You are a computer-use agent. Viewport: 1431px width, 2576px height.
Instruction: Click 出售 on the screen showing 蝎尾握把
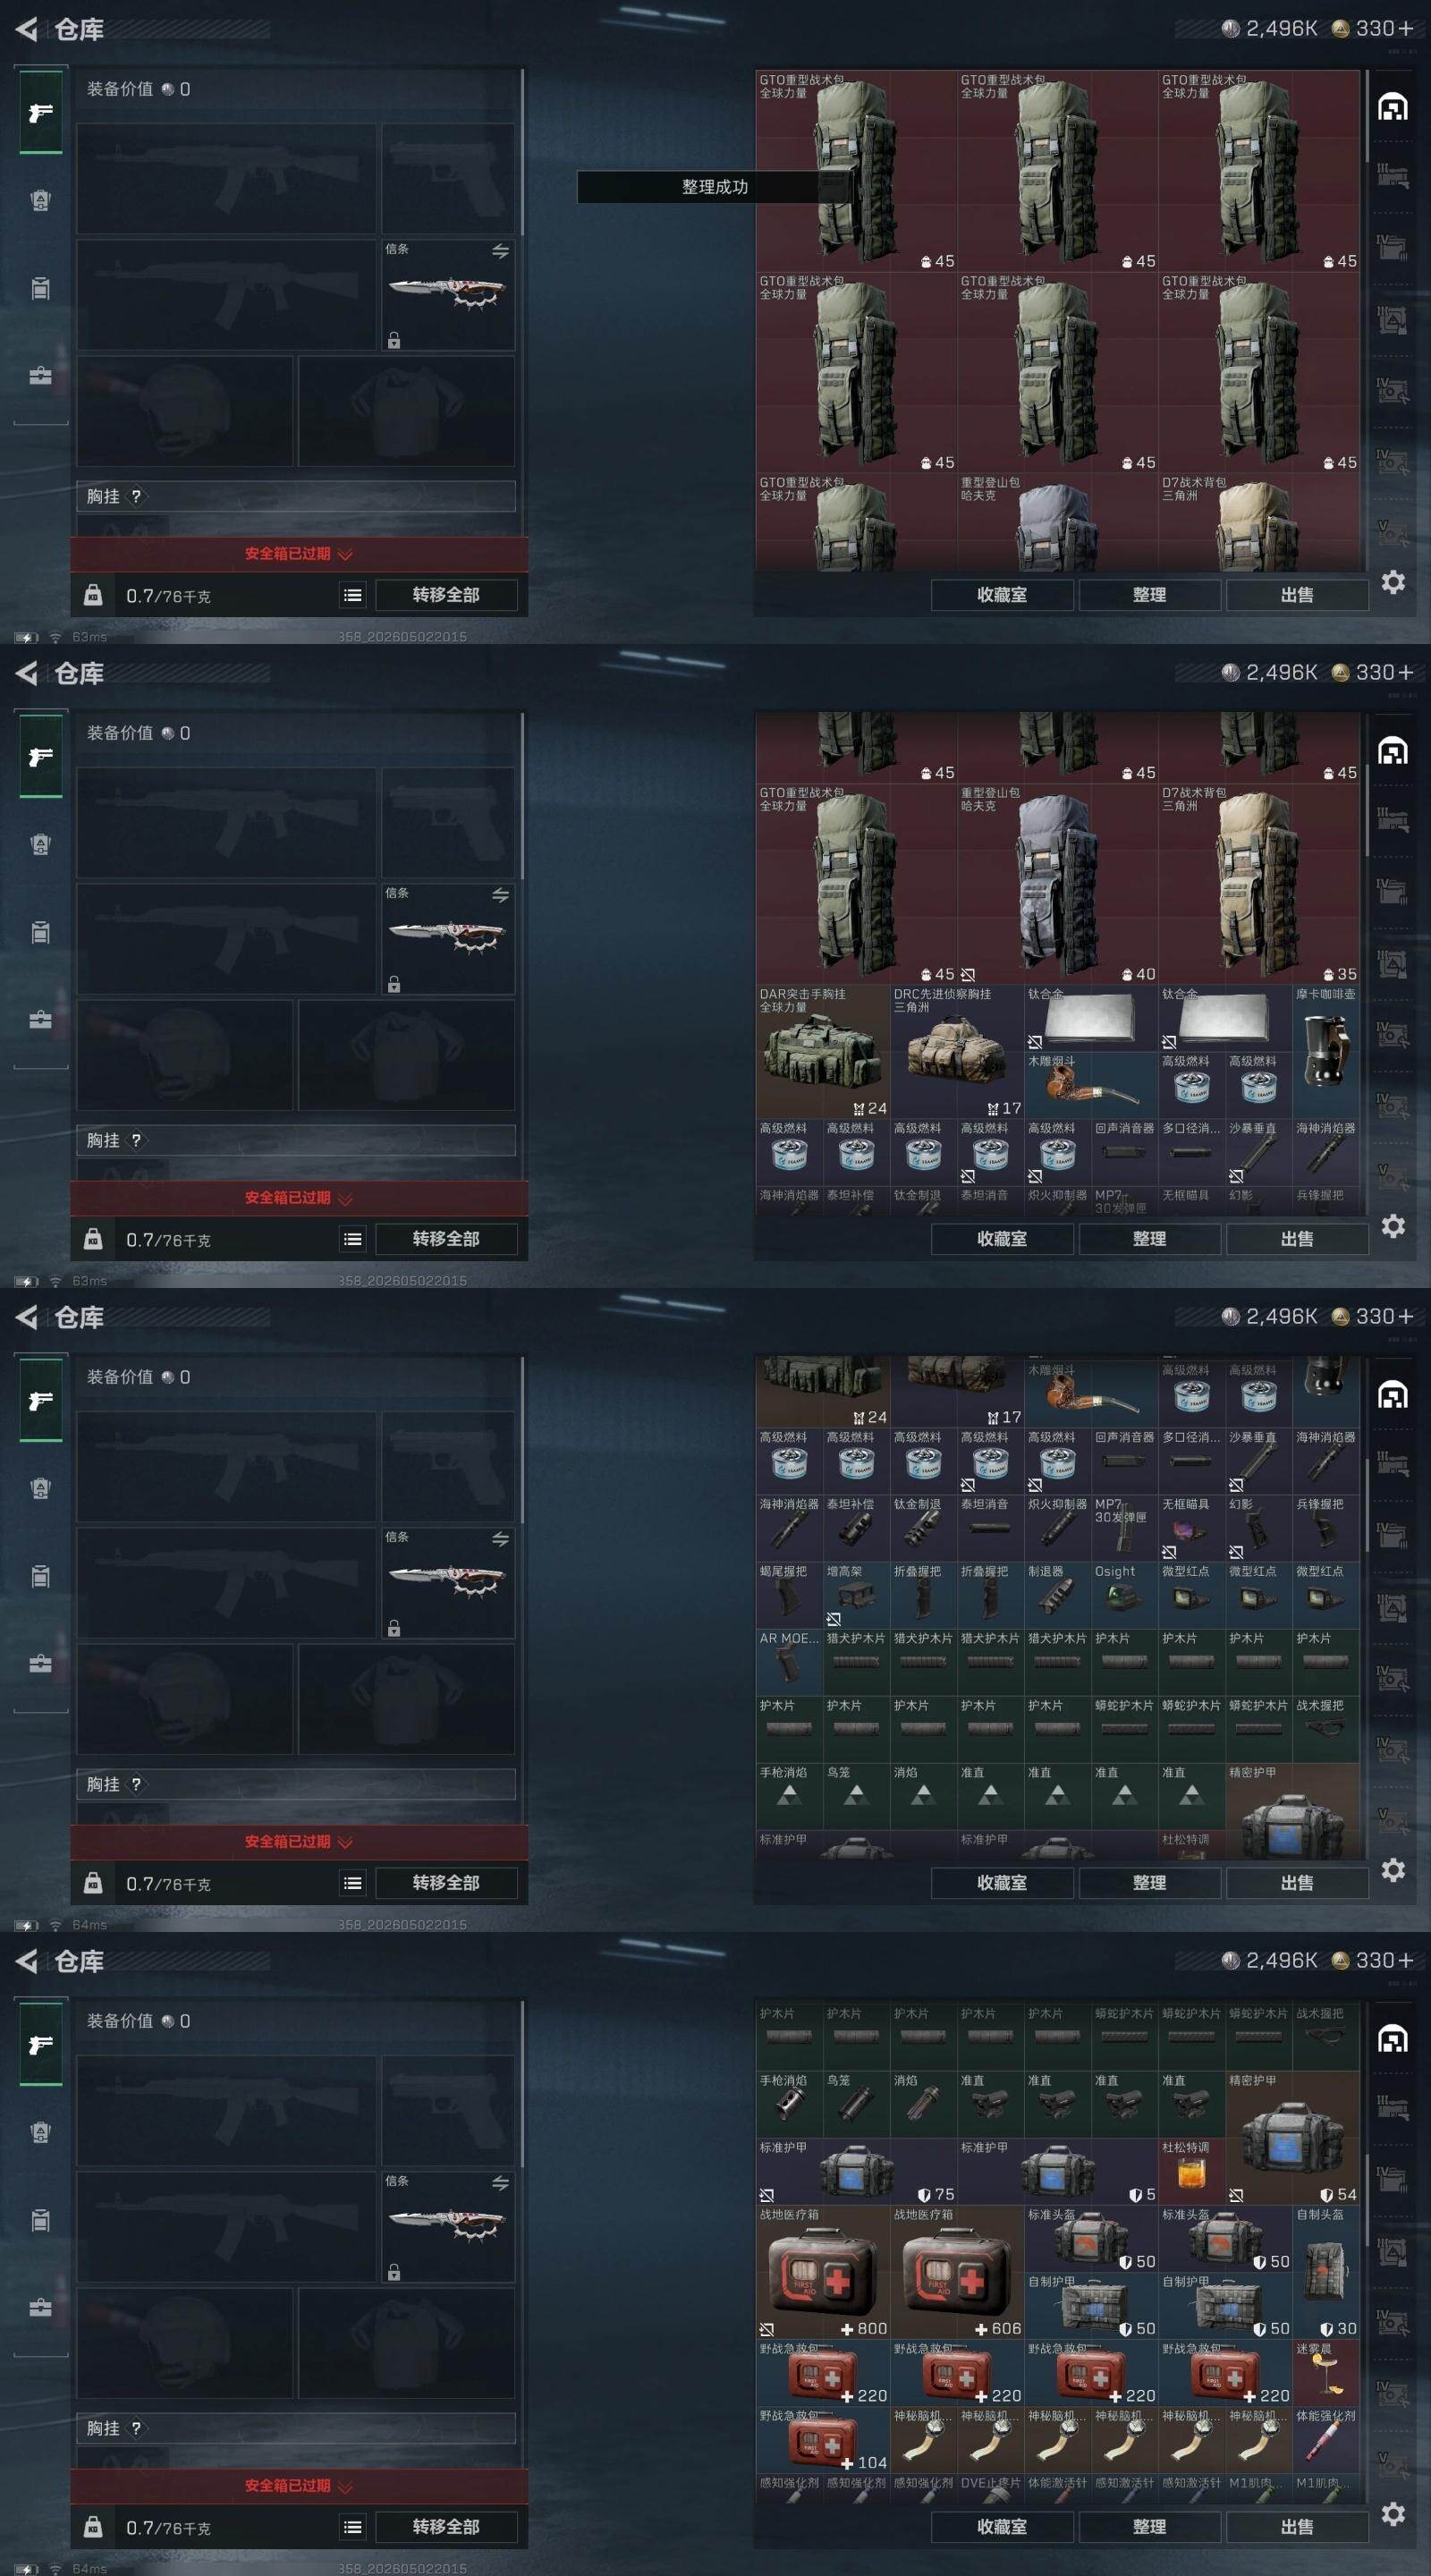tap(1297, 1883)
